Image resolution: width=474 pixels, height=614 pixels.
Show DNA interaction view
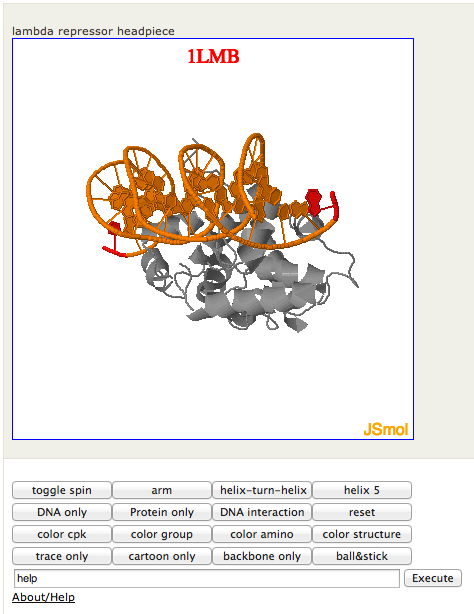point(262,512)
